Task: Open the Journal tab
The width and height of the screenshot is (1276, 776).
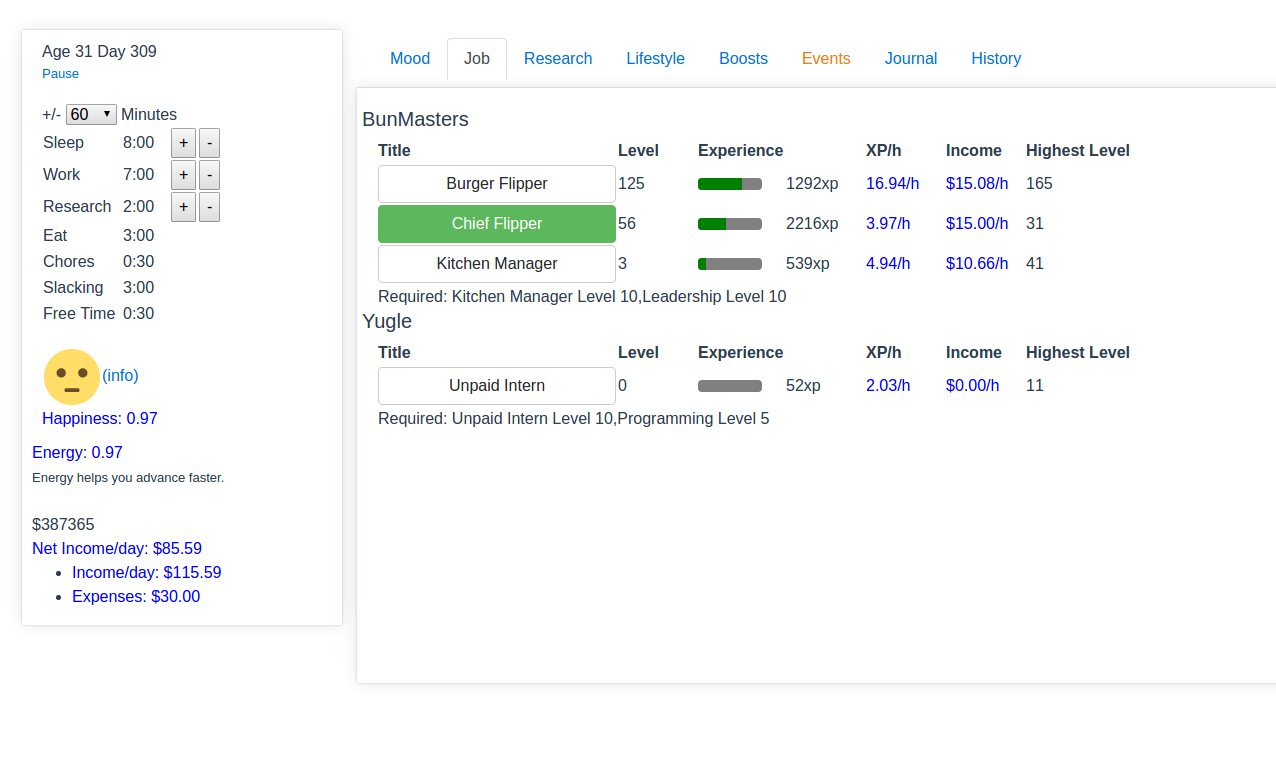Action: [911, 59]
